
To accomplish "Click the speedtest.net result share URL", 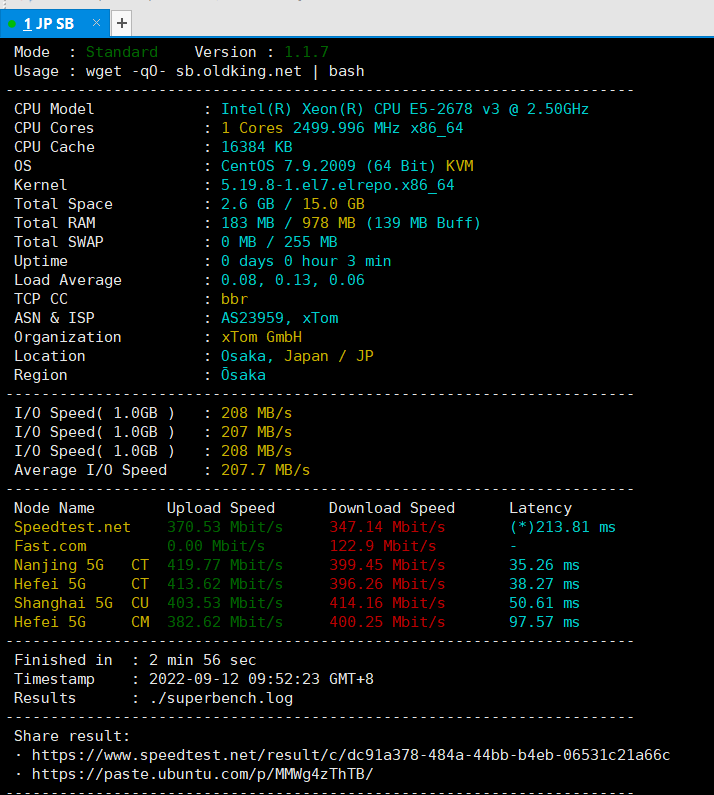I will tap(351, 755).
